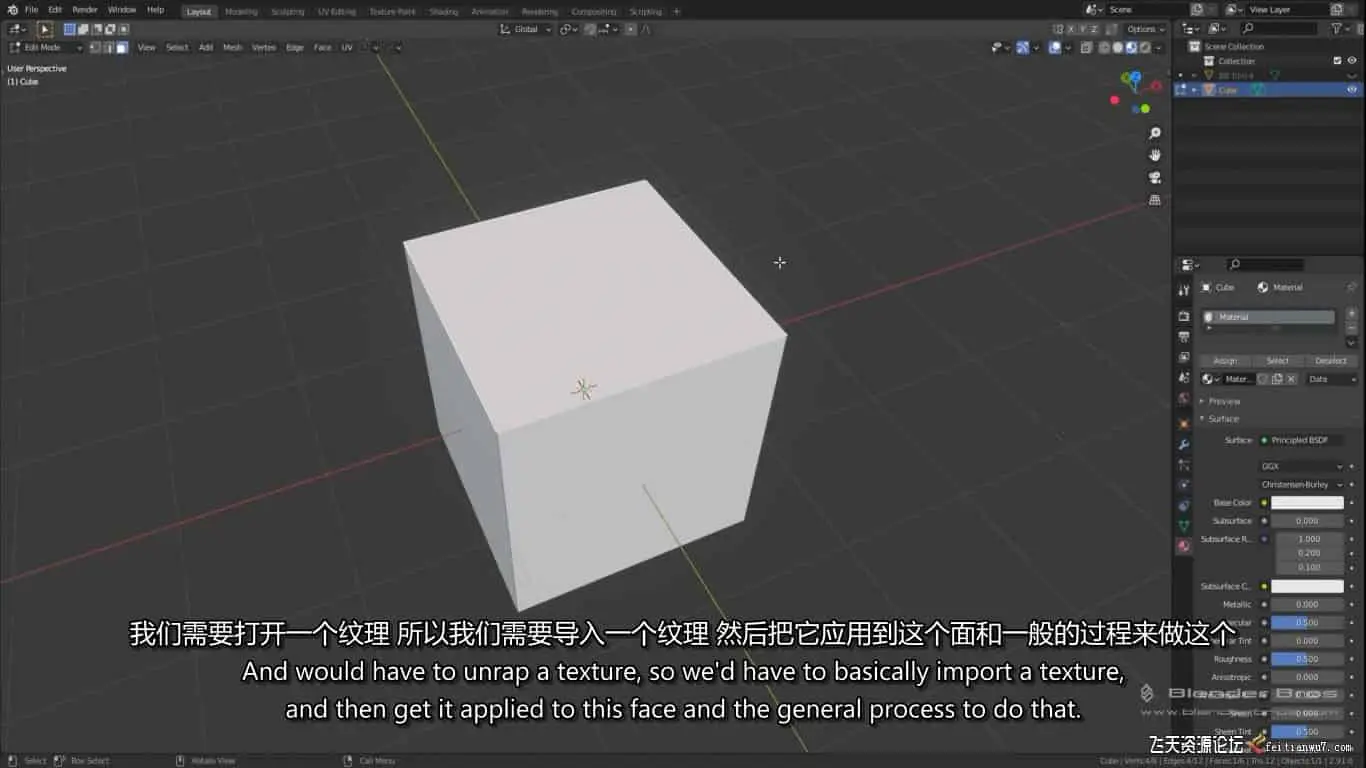The width and height of the screenshot is (1366, 768).
Task: Switch perspective/orthographic grid gizmo icon
Action: point(1155,200)
